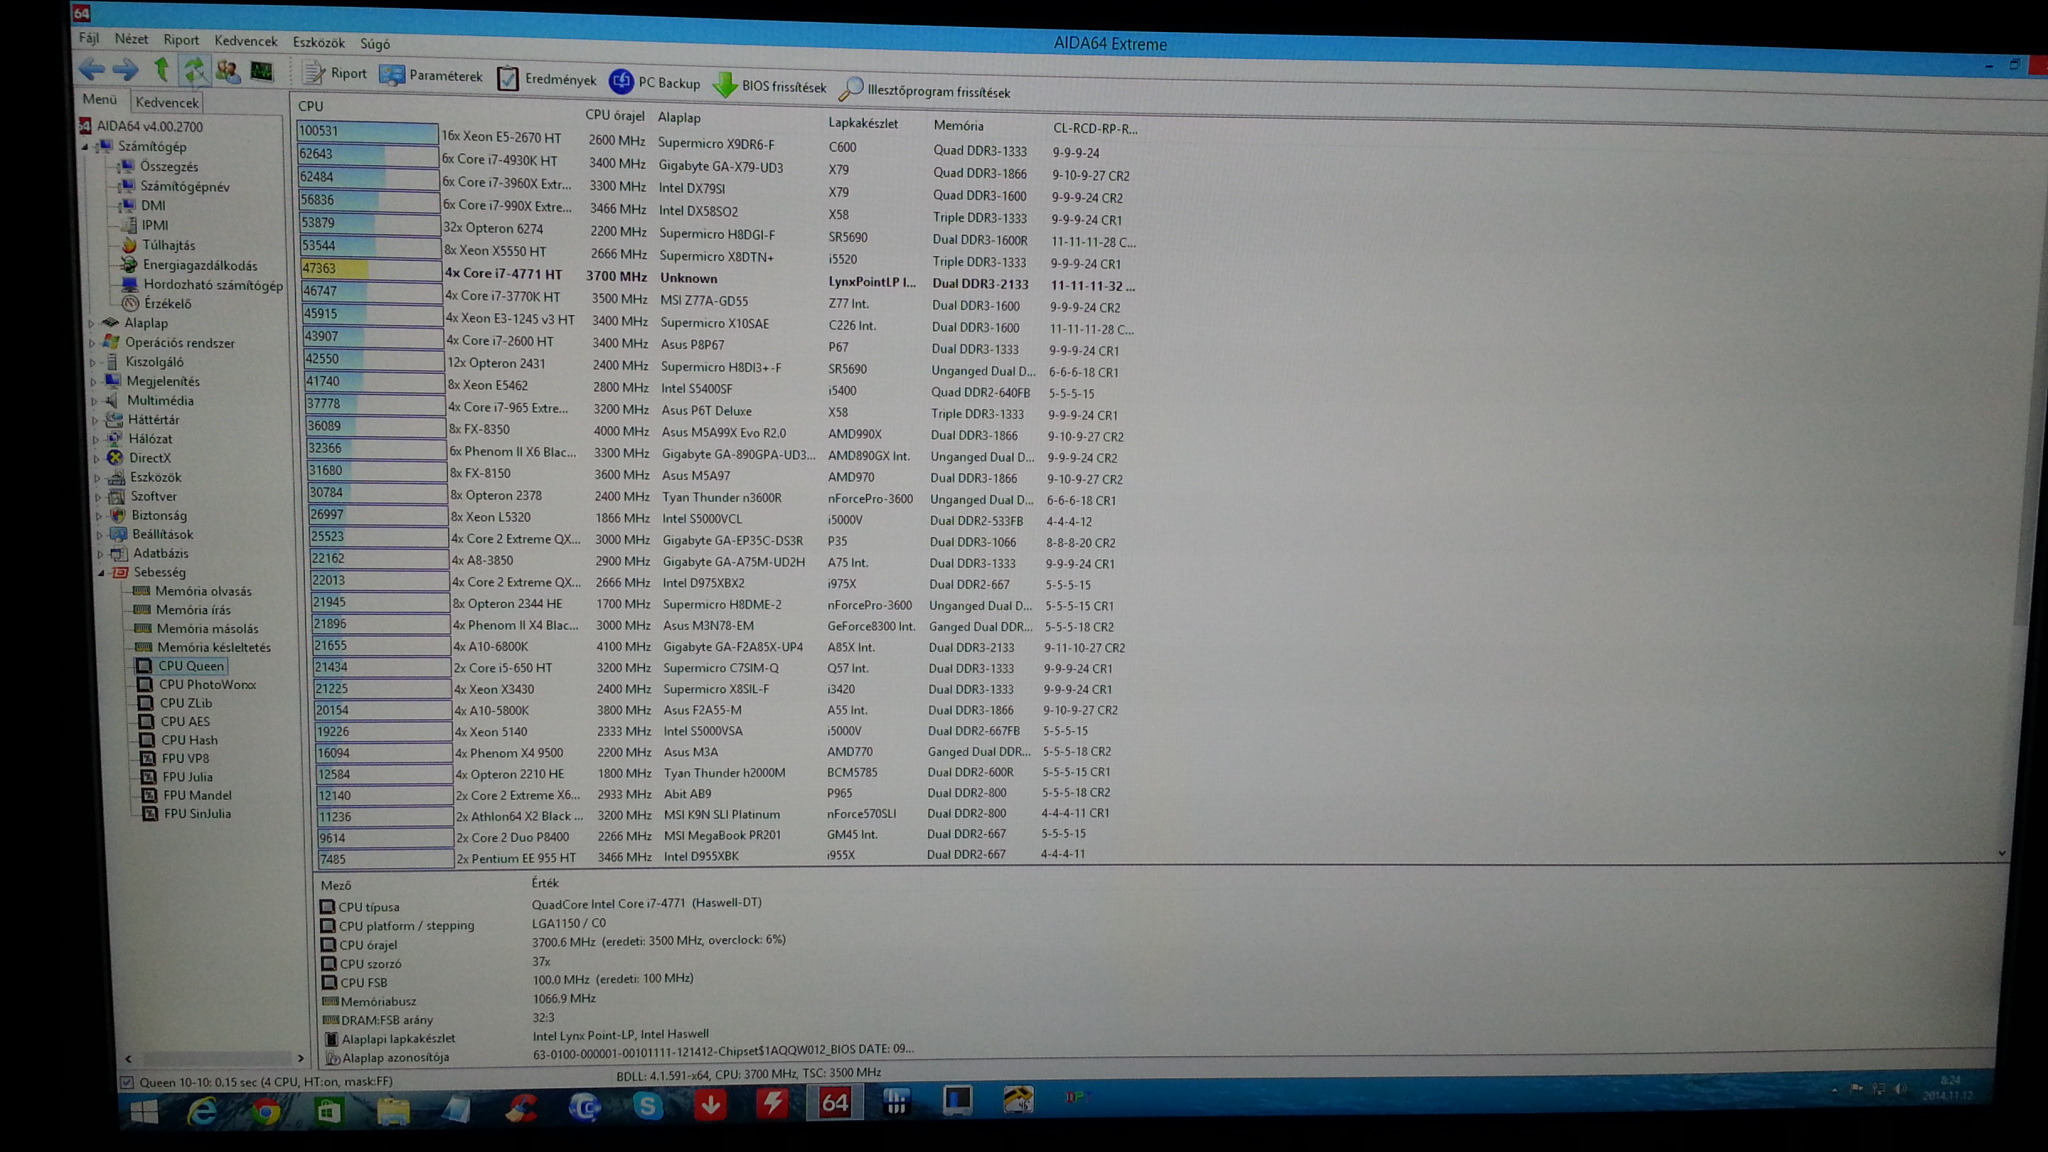Select FPU Mandel benchmark

click(197, 795)
